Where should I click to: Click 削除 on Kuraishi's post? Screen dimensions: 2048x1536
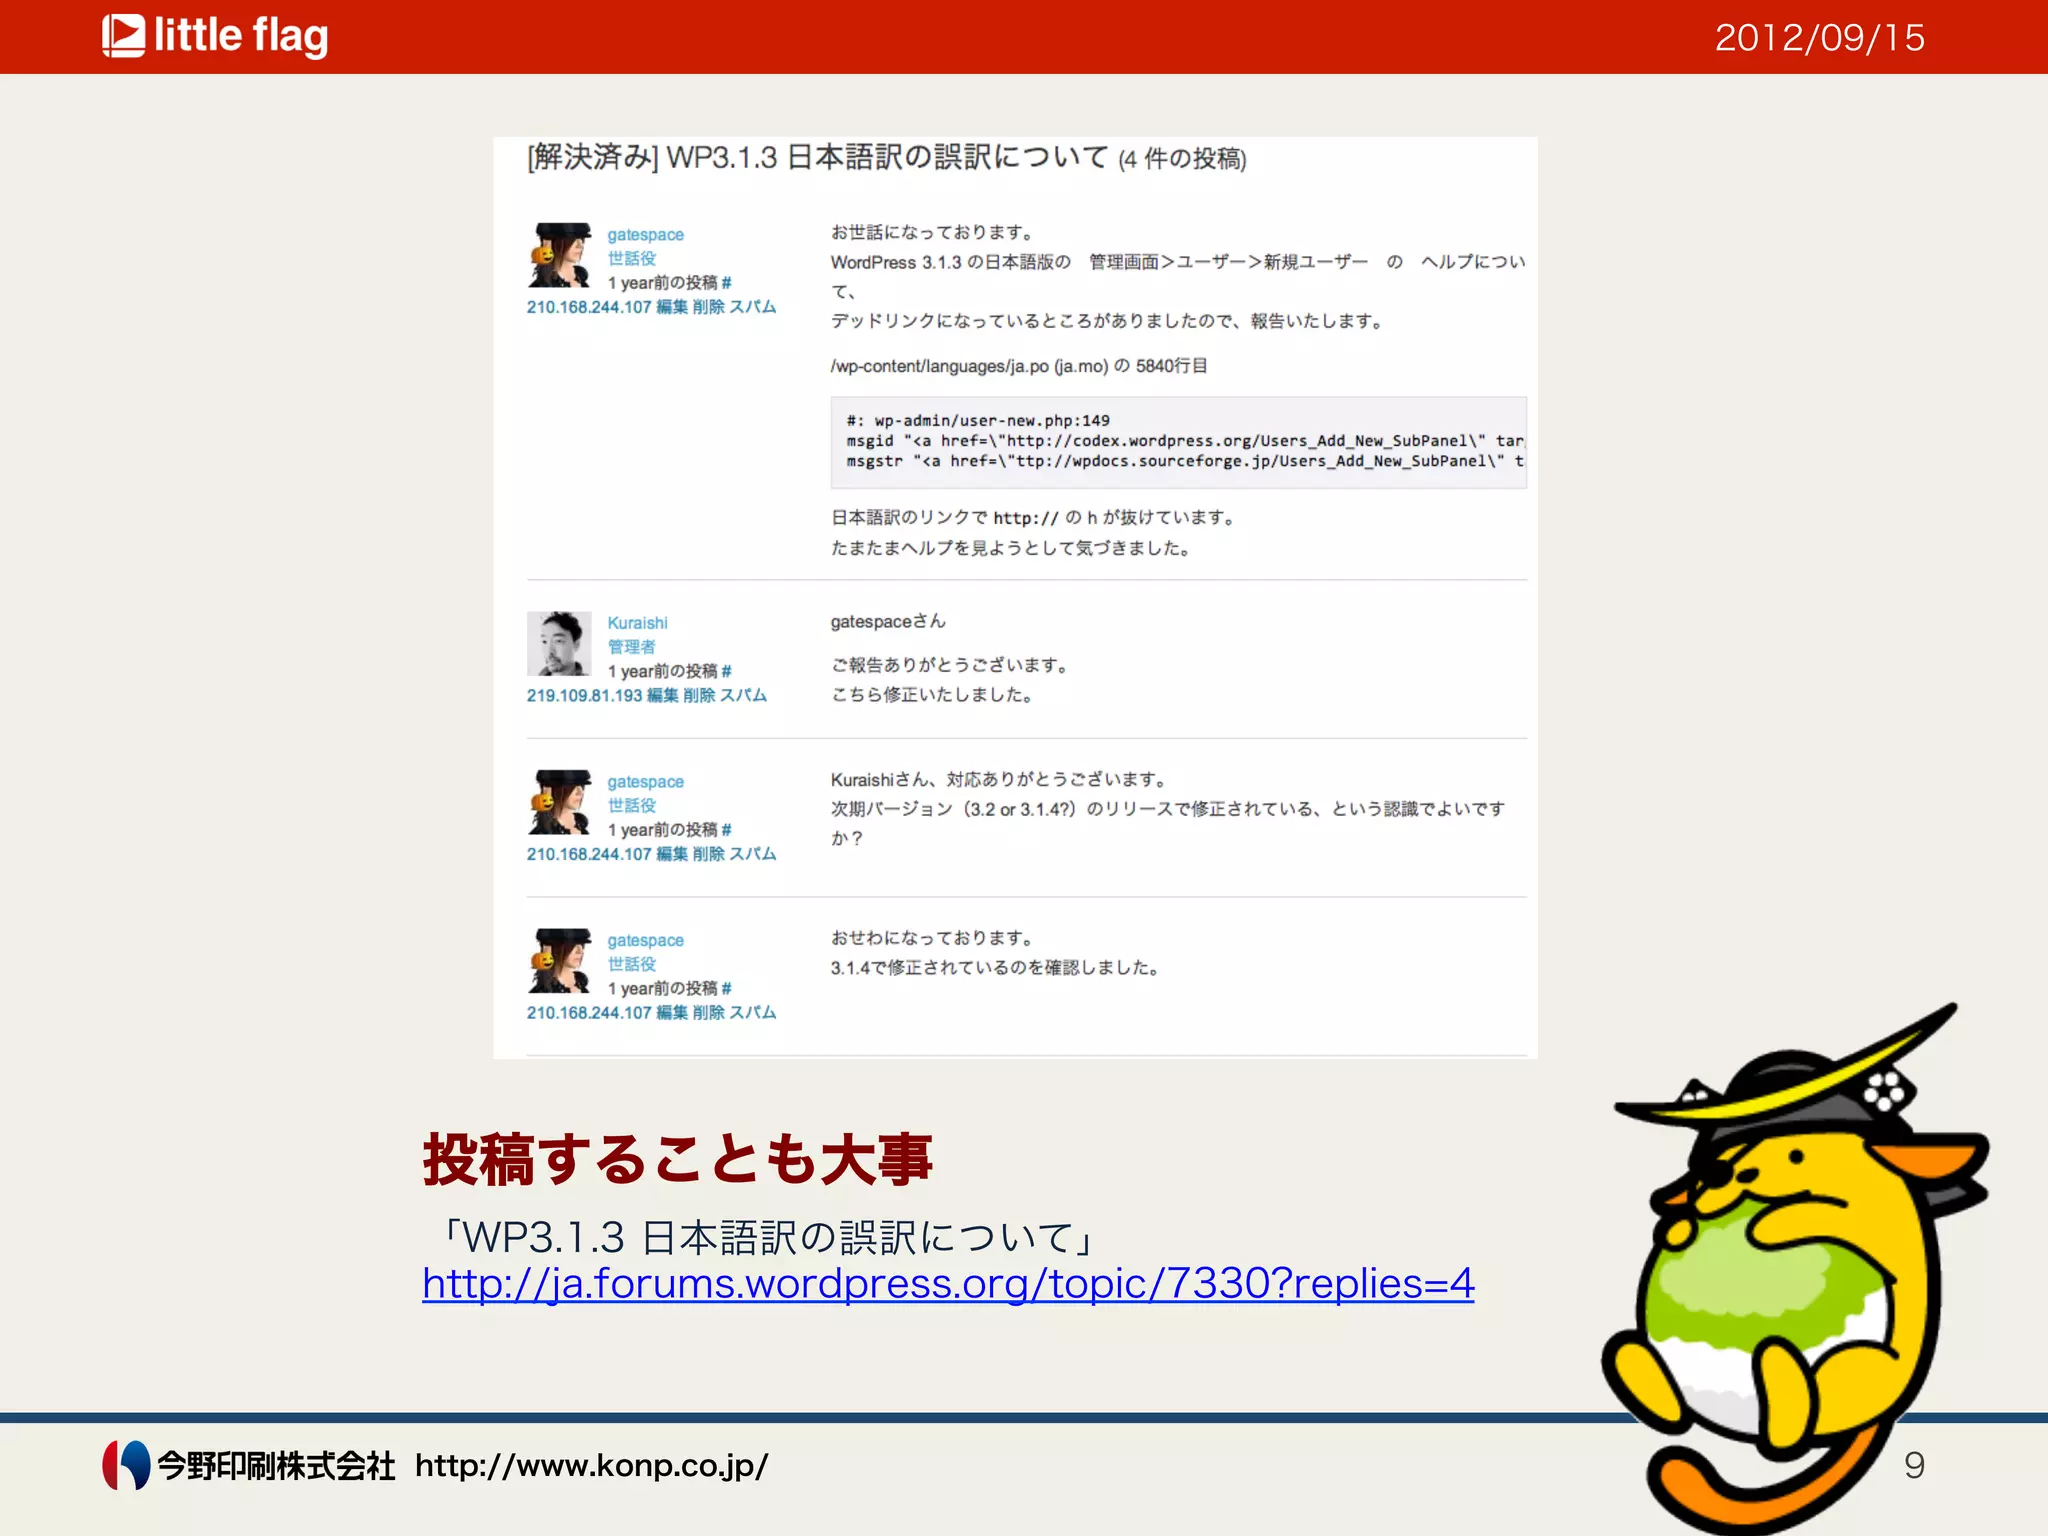click(x=699, y=695)
